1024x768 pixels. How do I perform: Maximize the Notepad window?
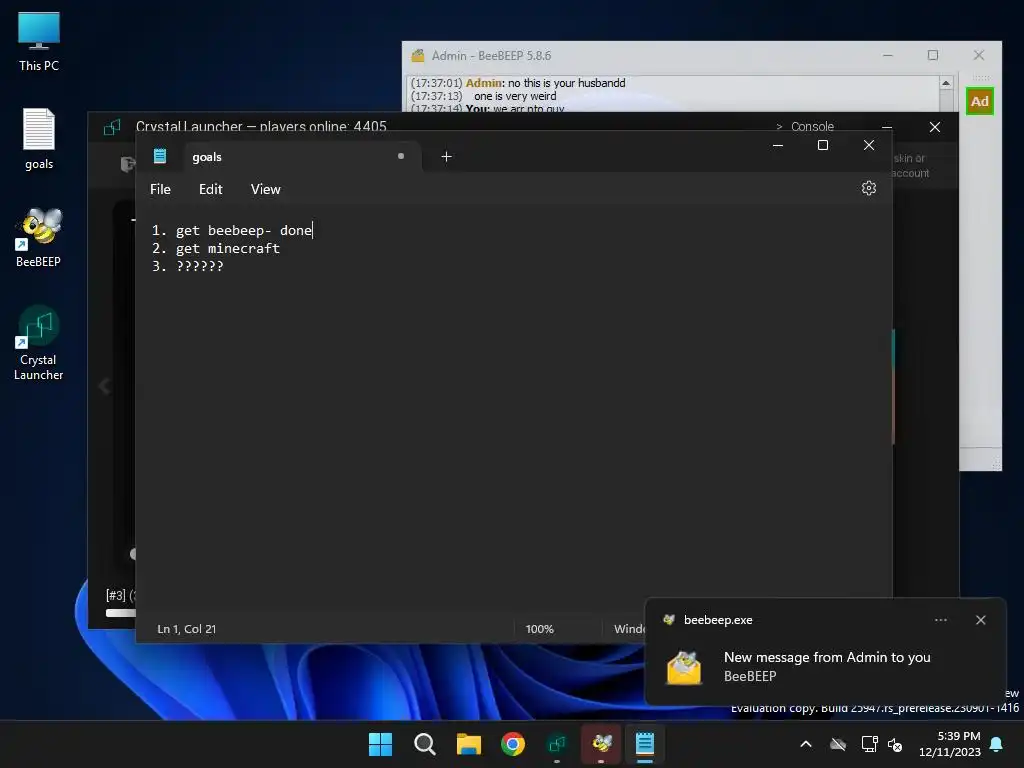pyautogui.click(x=823, y=145)
